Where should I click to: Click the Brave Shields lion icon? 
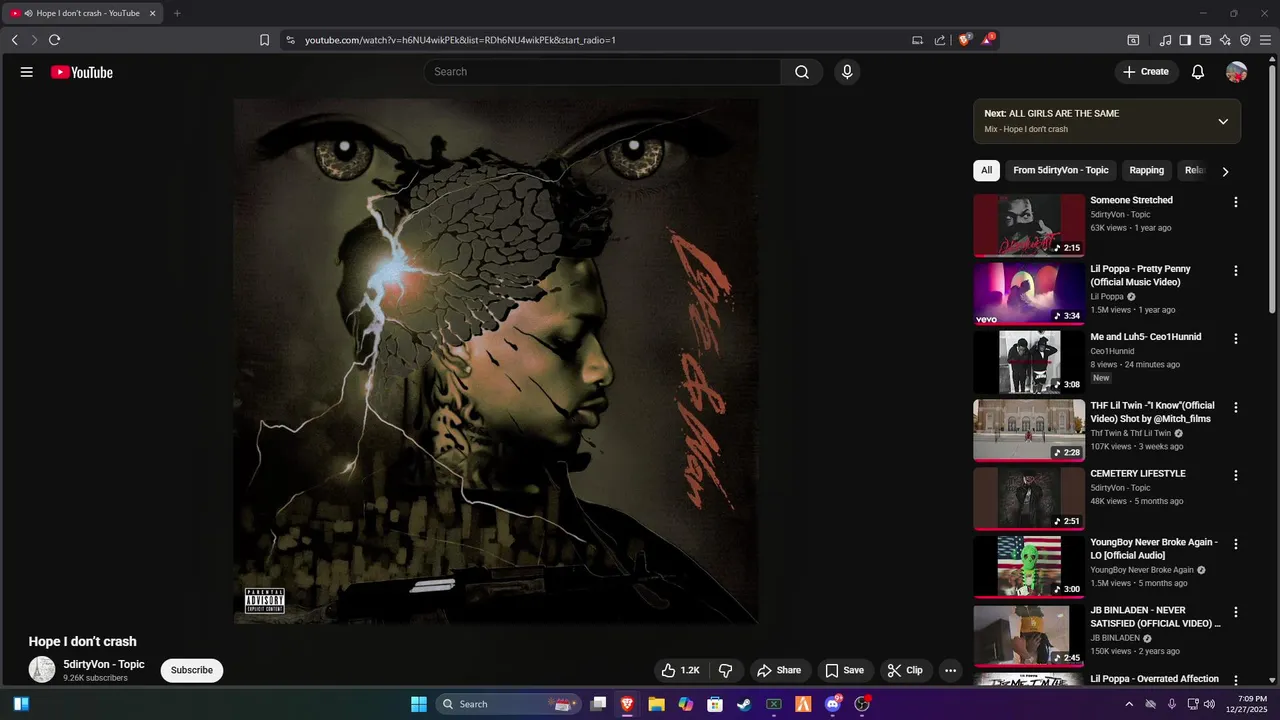(964, 40)
